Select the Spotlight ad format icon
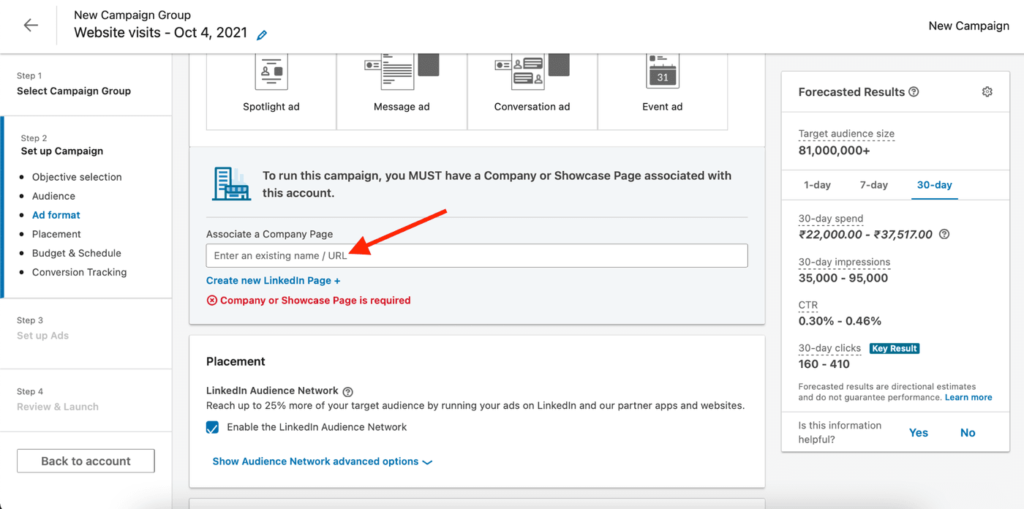This screenshot has width=1024, height=509. (x=271, y=71)
